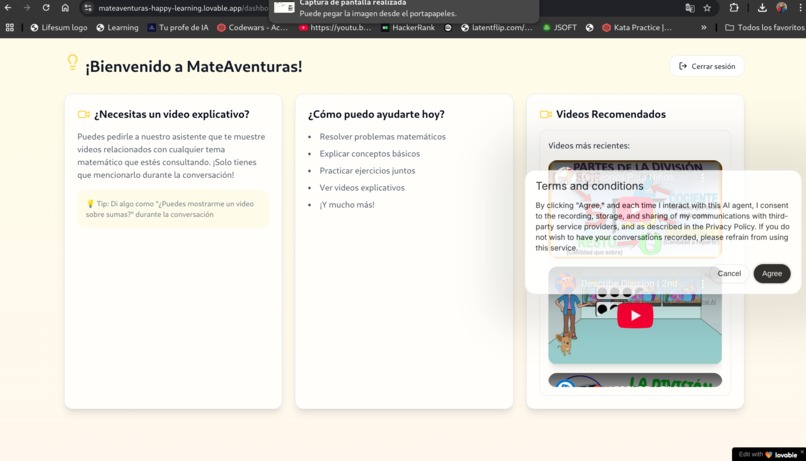Click the list item Ver videos explicativos

coord(362,188)
